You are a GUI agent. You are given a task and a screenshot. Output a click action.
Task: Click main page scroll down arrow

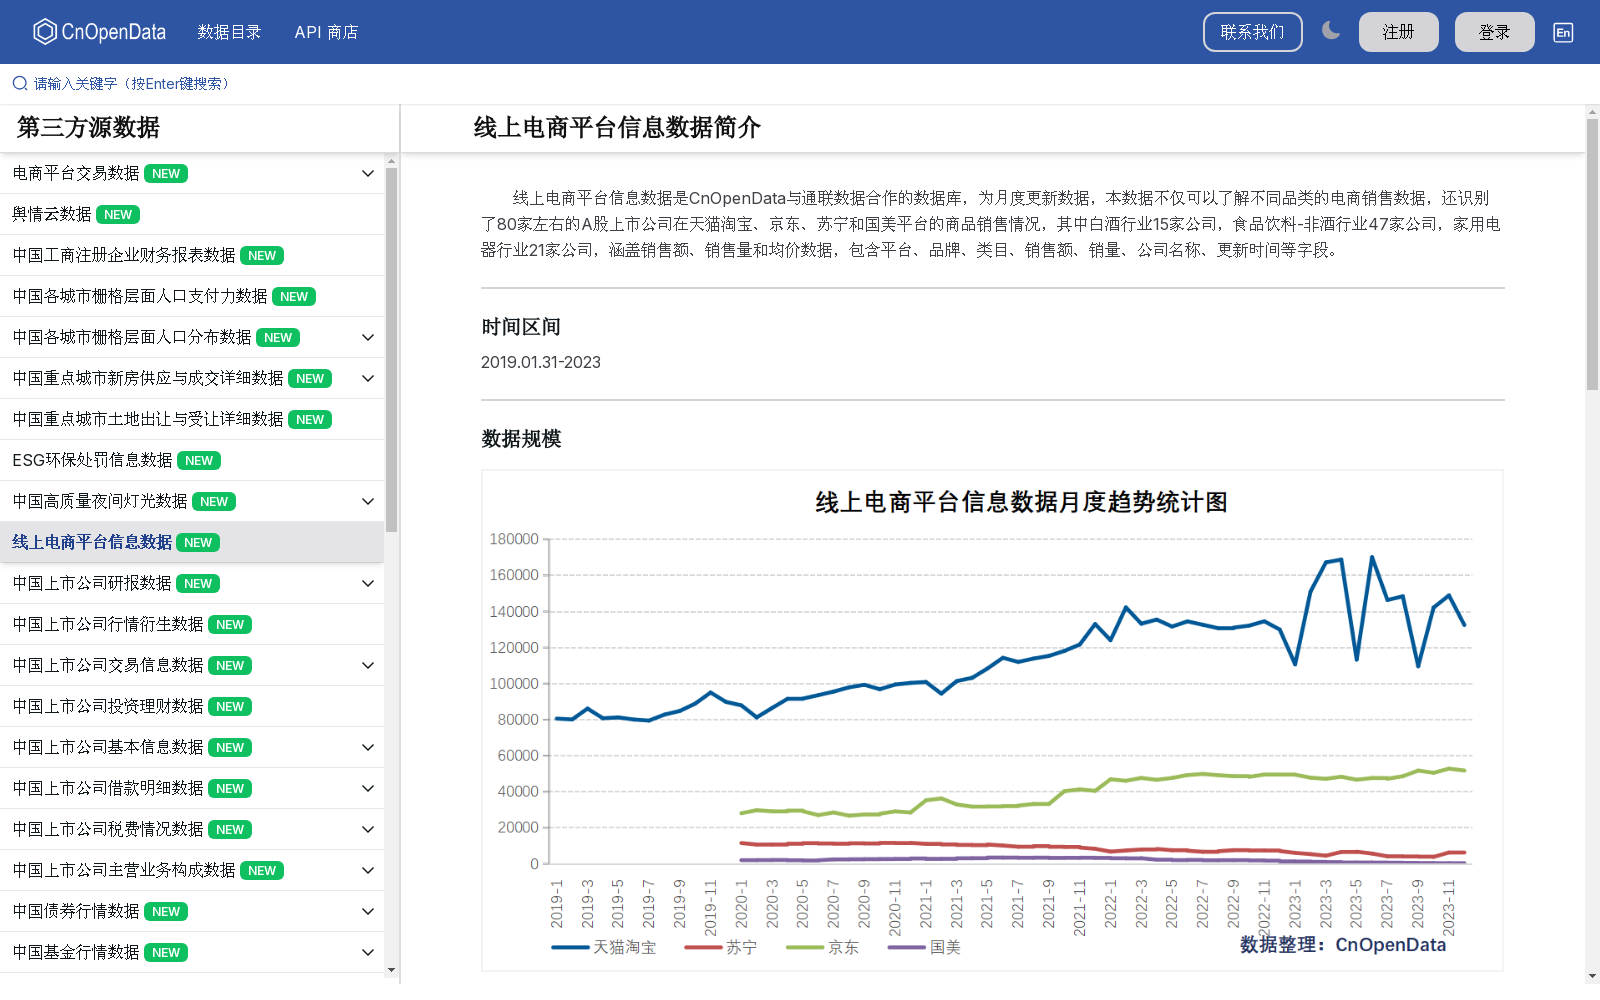pos(1592,976)
